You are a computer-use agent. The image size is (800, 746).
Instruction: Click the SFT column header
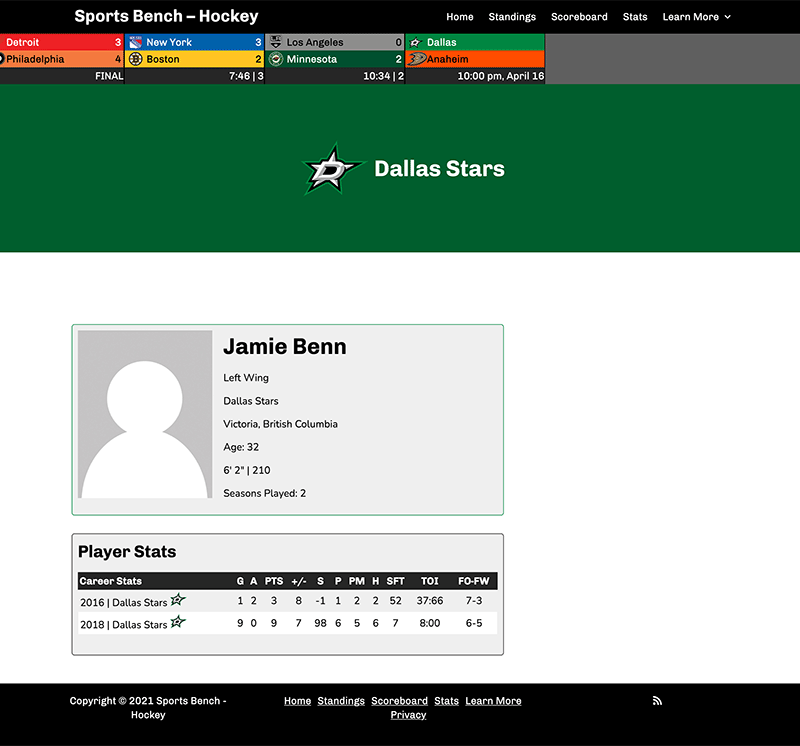[395, 581]
